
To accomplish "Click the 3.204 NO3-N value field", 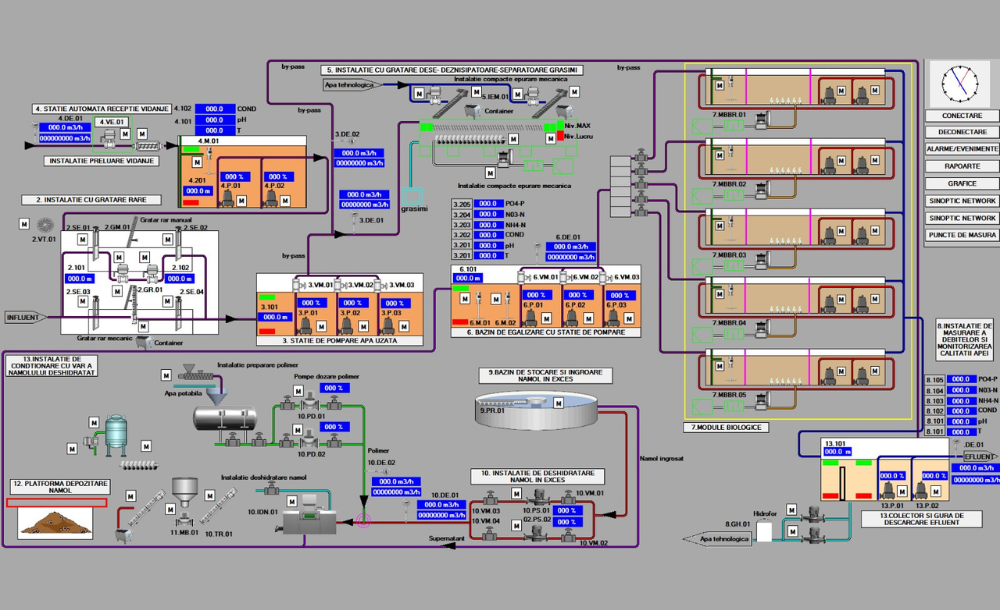I will click(x=488, y=214).
